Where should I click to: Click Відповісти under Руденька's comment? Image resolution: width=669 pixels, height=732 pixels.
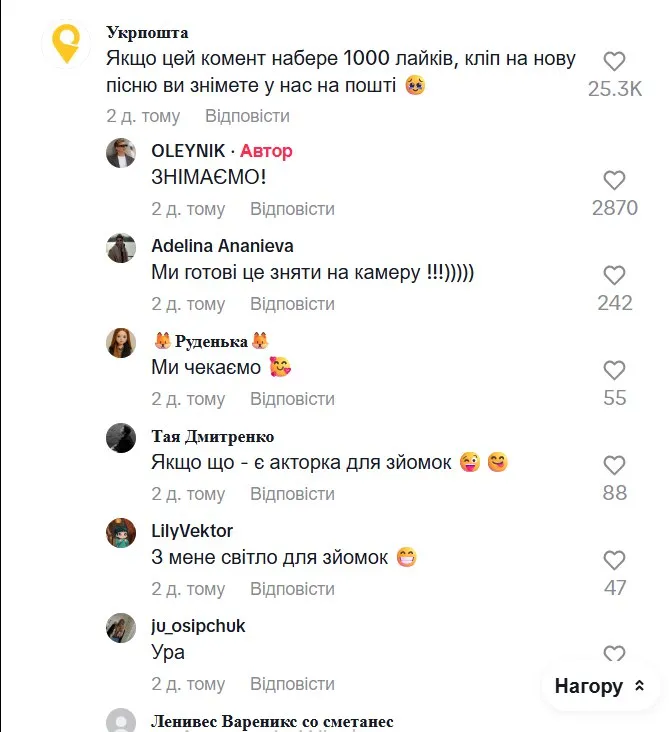[x=292, y=399]
